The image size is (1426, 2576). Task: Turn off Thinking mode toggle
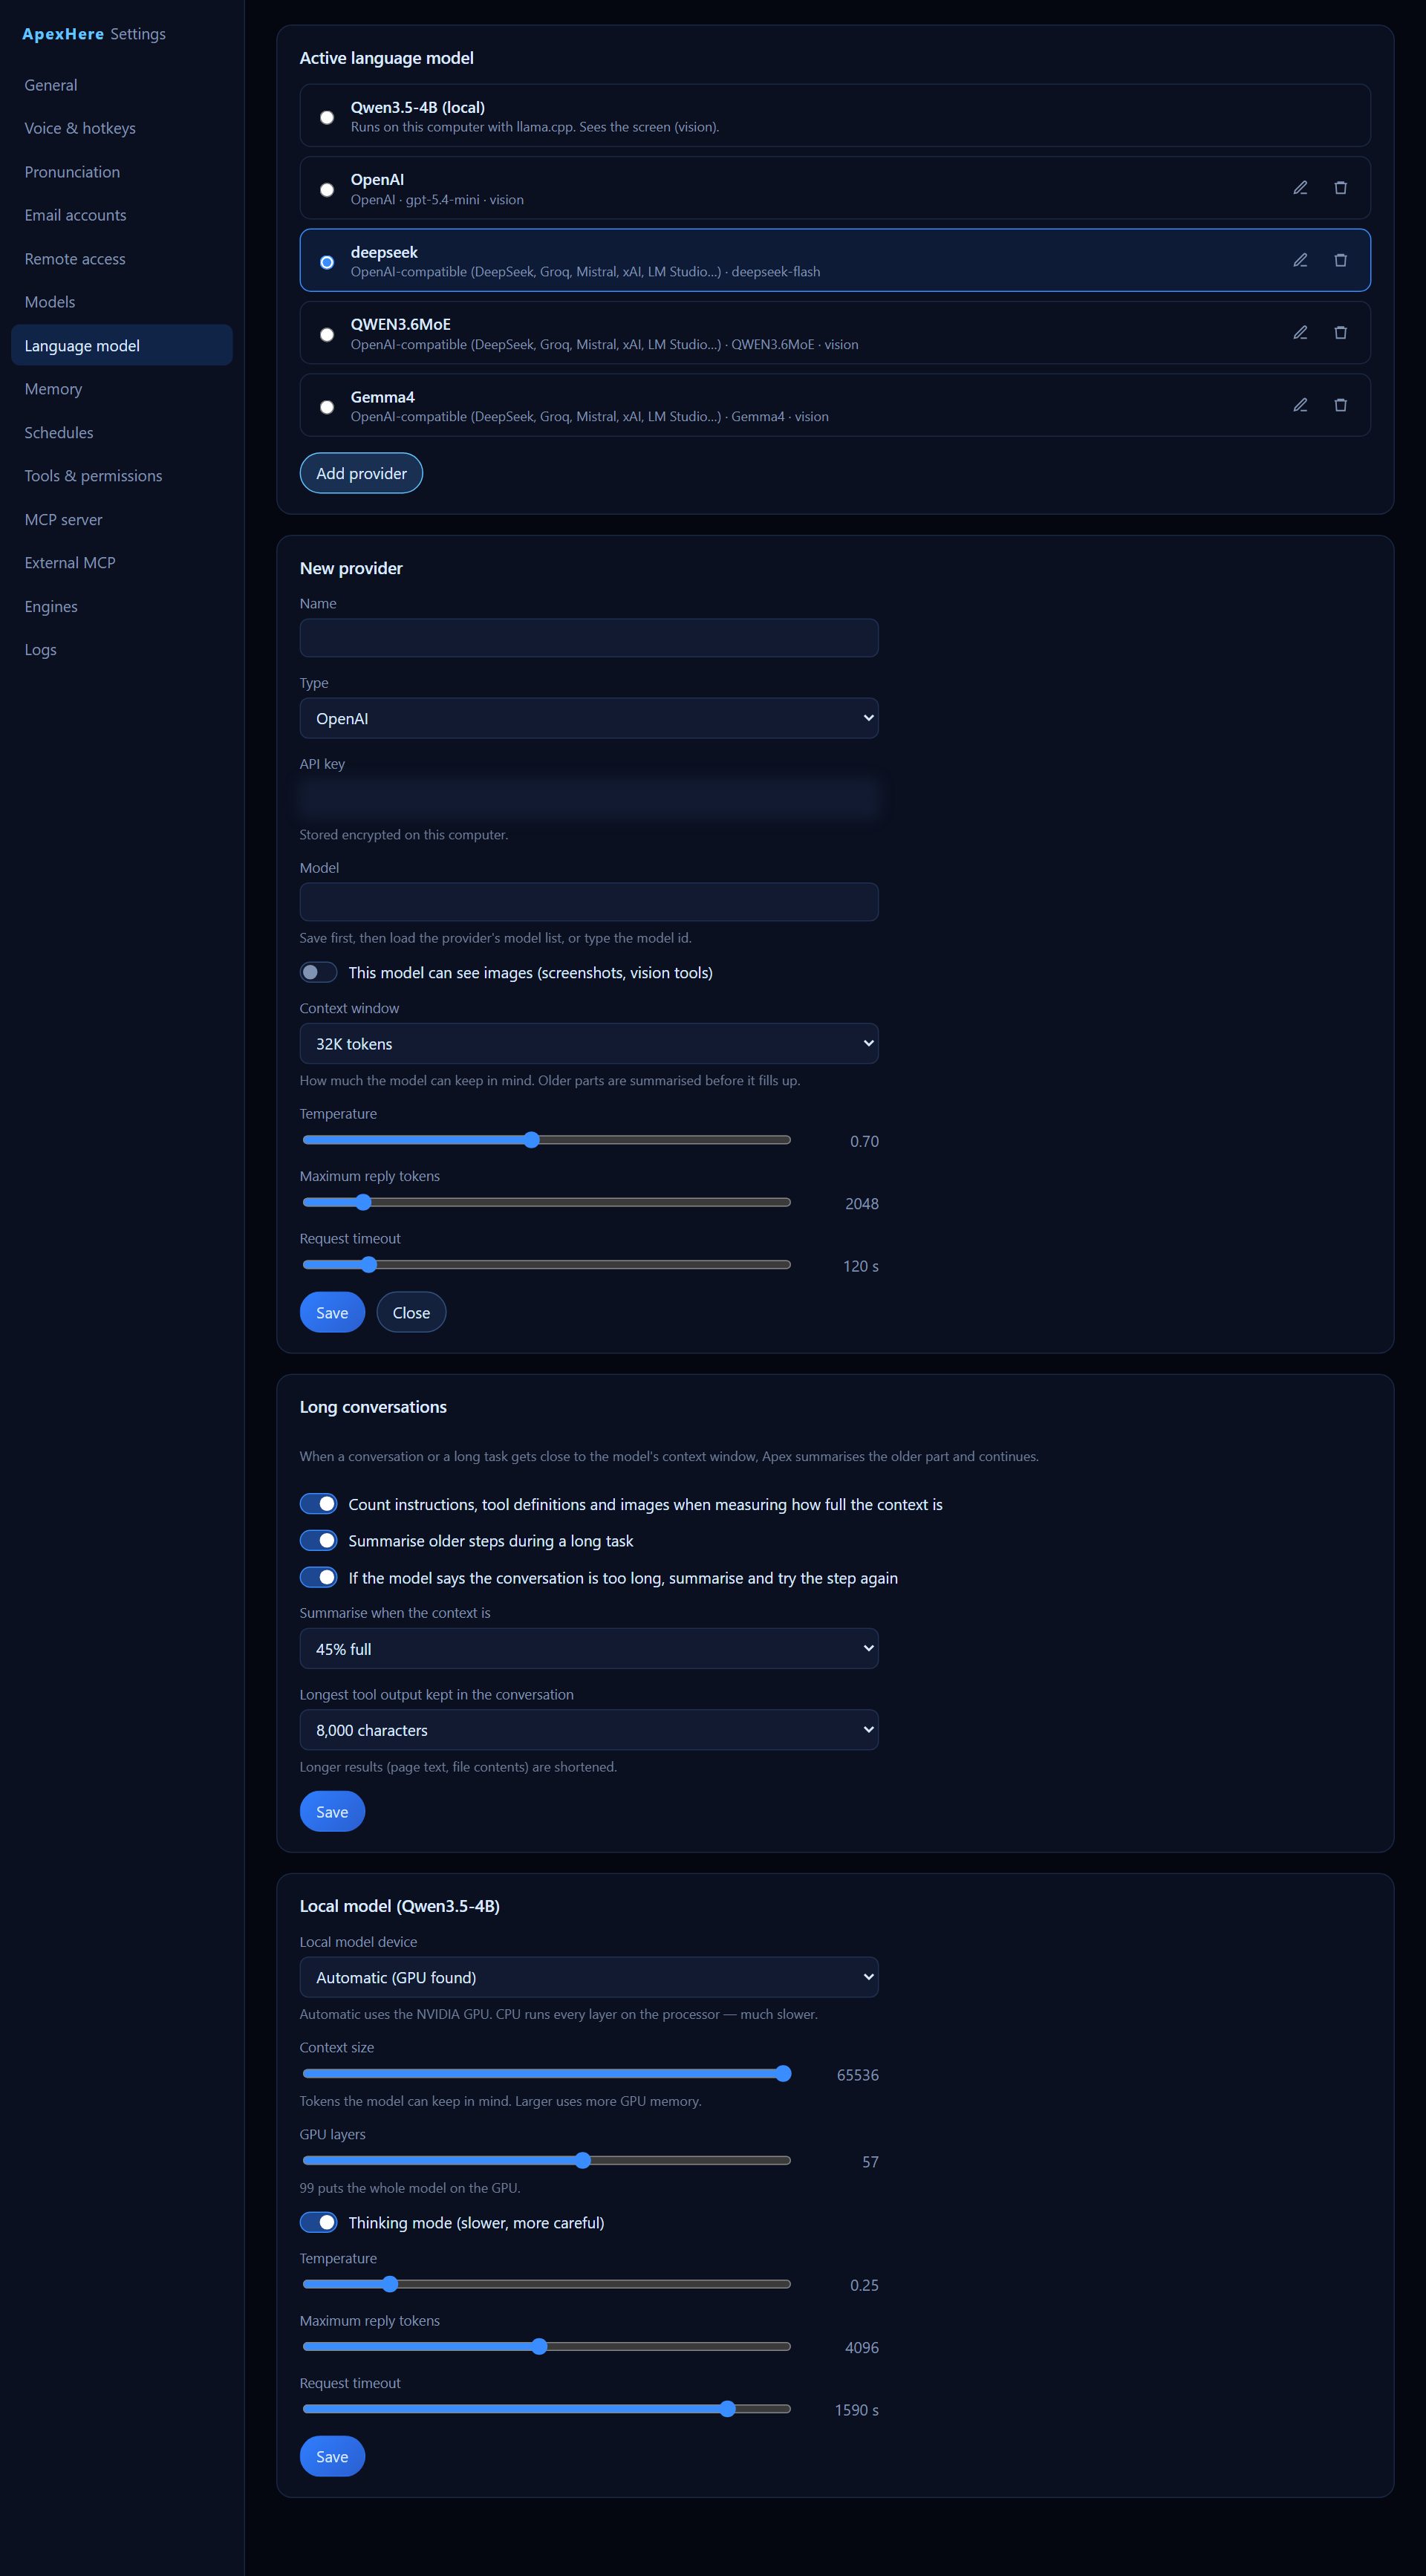coord(318,2223)
